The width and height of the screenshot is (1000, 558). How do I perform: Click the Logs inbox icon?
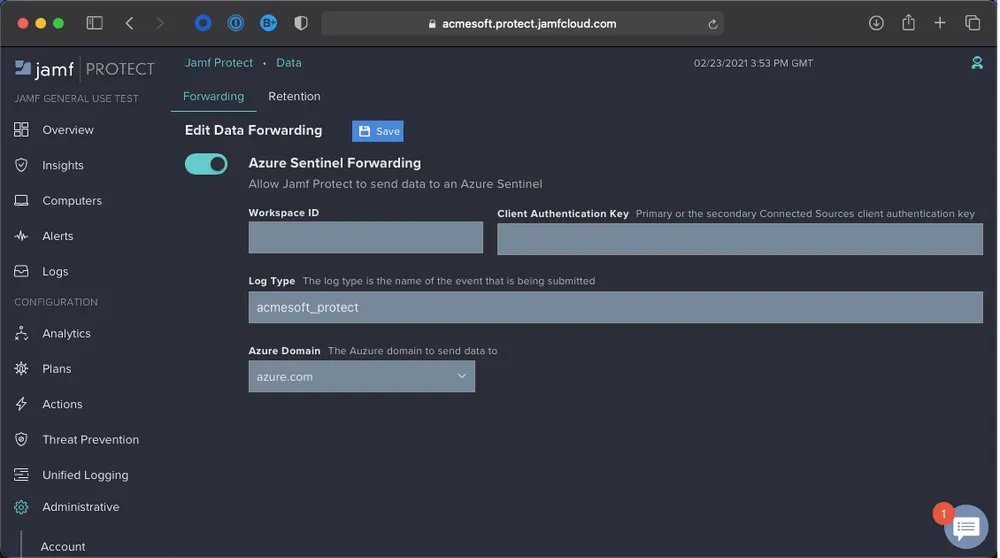pos(21,271)
